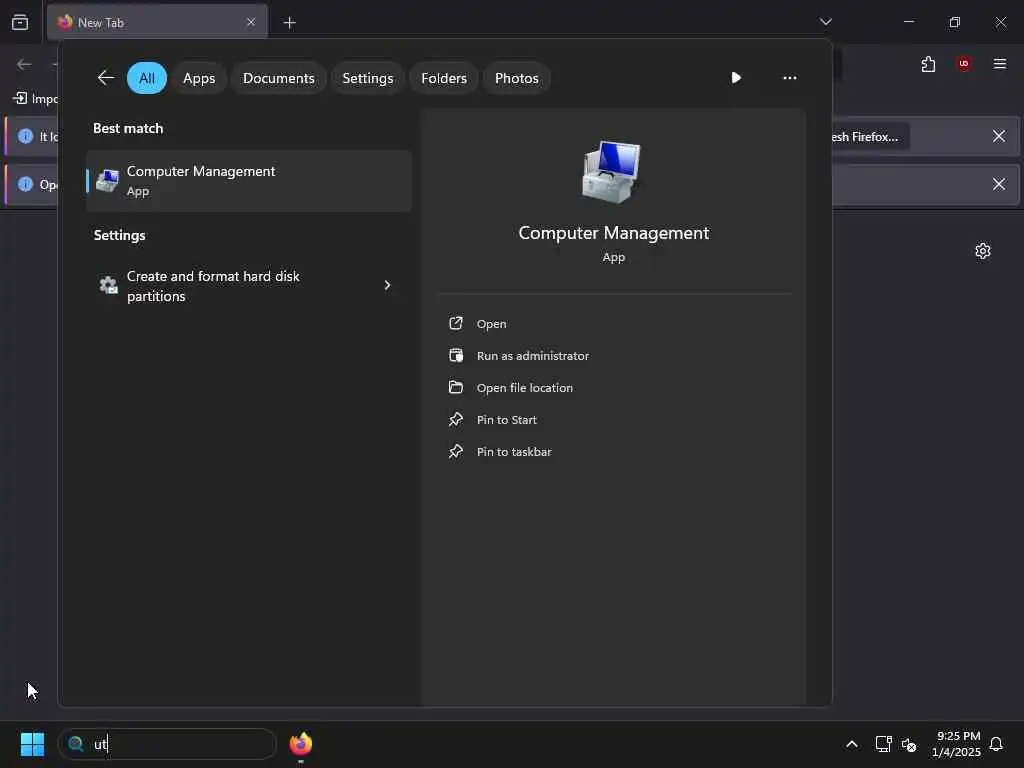Open Computer Management best match result
The height and width of the screenshot is (768, 1024).
click(x=249, y=181)
